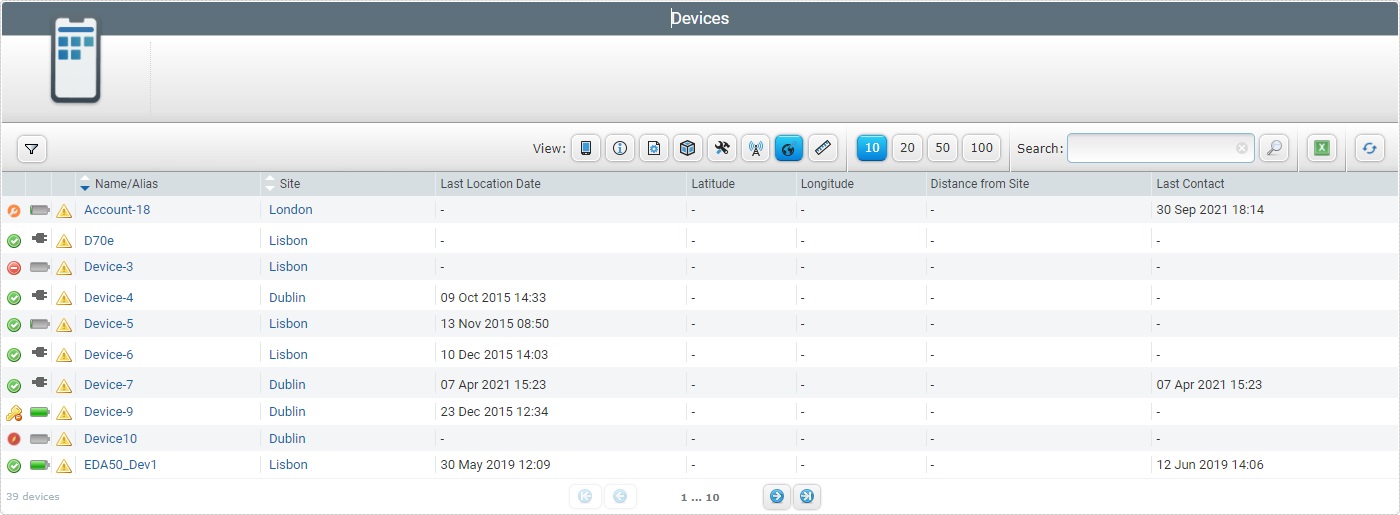The width and height of the screenshot is (1400, 515).
Task: Click the date 30 May 2019 12:09
Action: pyautogui.click(x=496, y=465)
